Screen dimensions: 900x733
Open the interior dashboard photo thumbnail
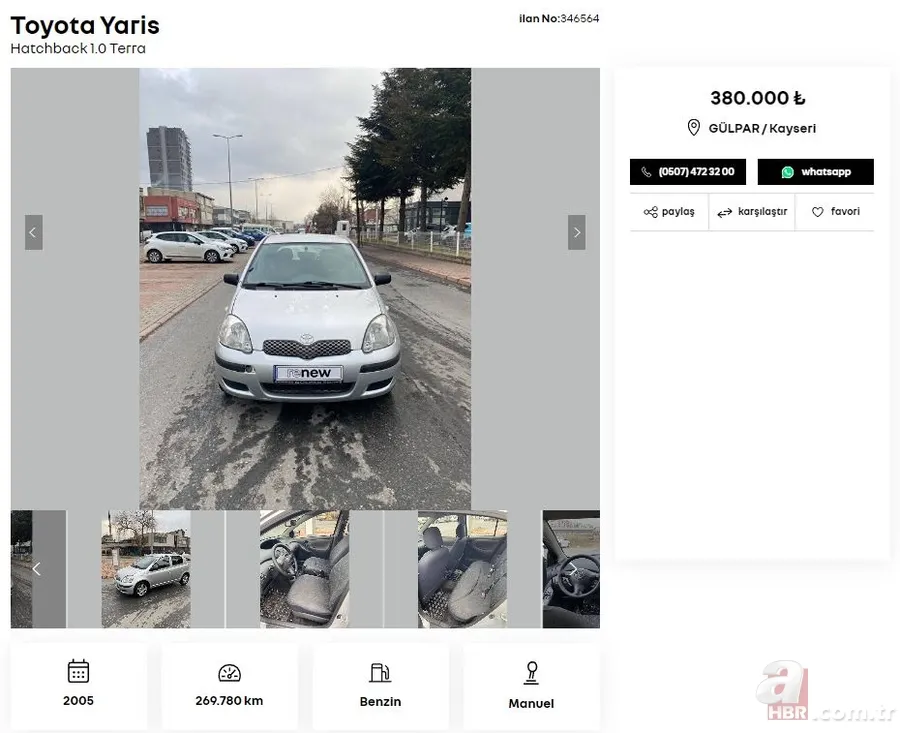[303, 569]
